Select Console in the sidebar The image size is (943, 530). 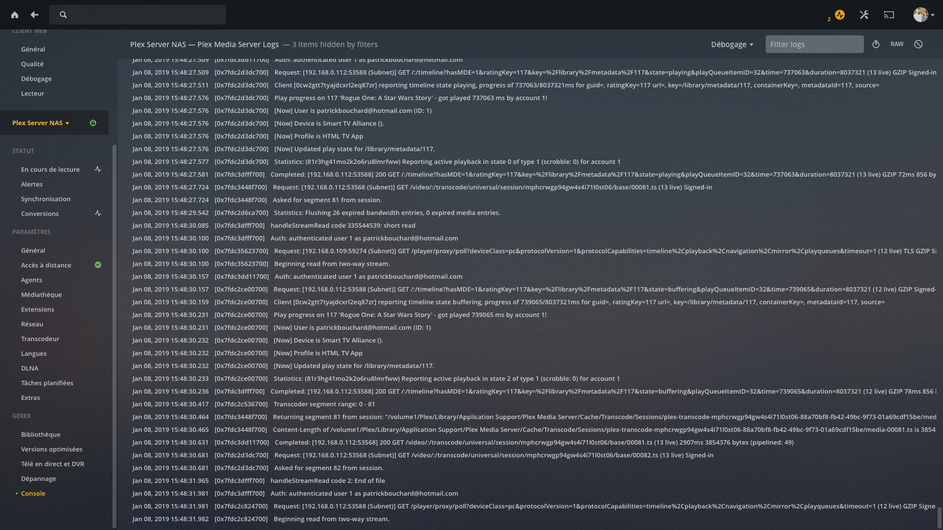click(33, 493)
